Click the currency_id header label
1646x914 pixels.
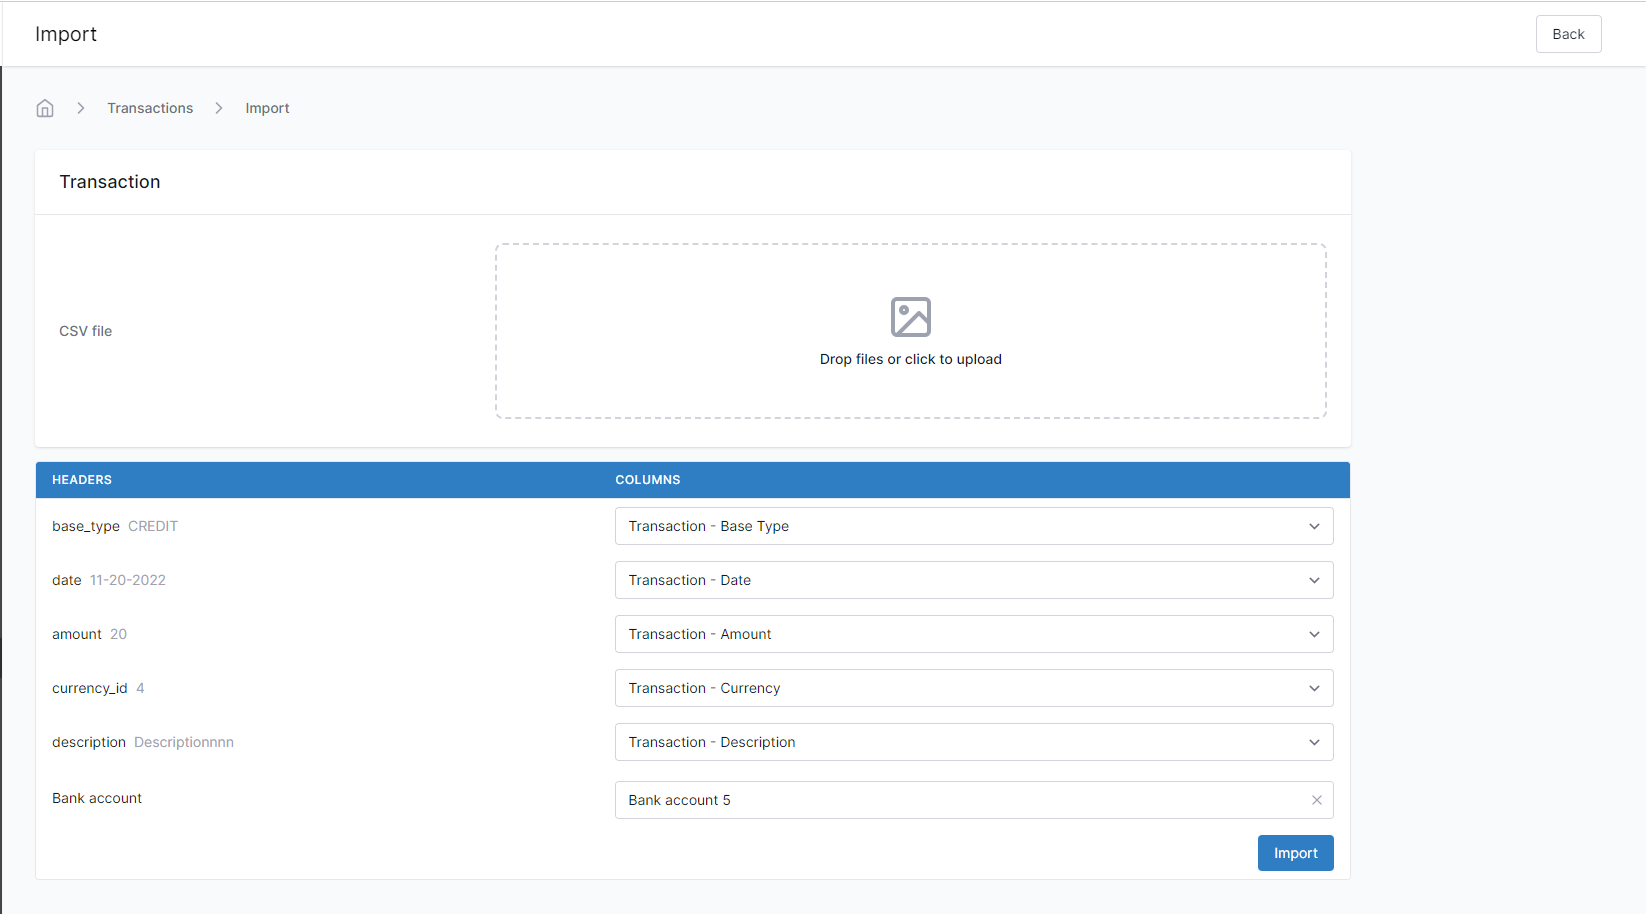pos(90,688)
